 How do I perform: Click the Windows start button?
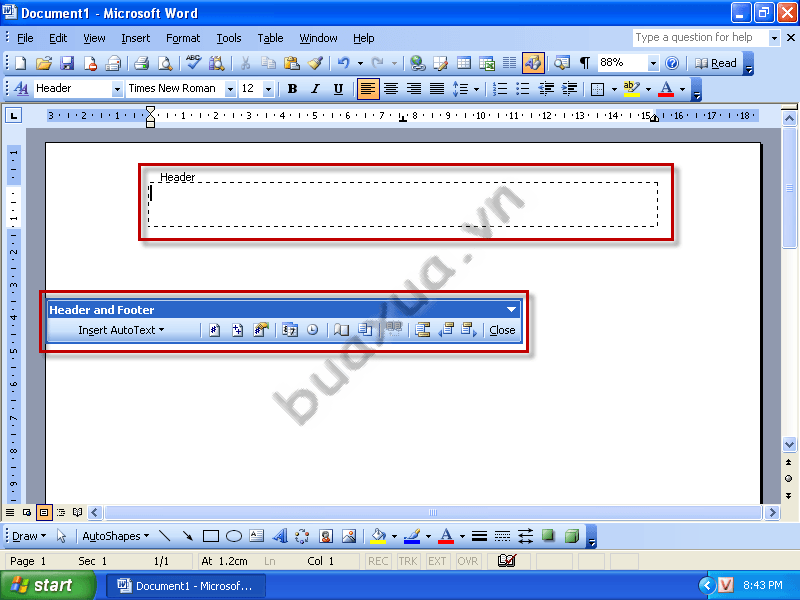tap(47, 585)
